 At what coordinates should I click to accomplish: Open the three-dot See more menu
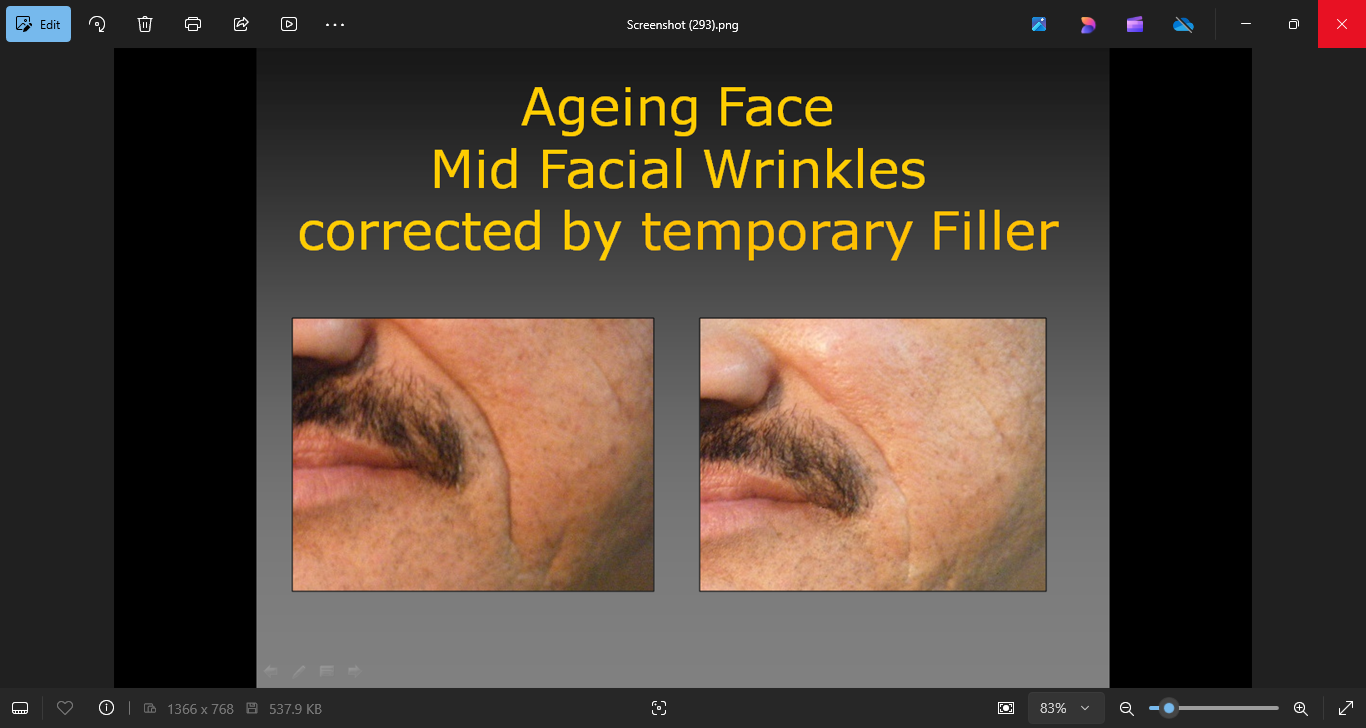[335, 24]
